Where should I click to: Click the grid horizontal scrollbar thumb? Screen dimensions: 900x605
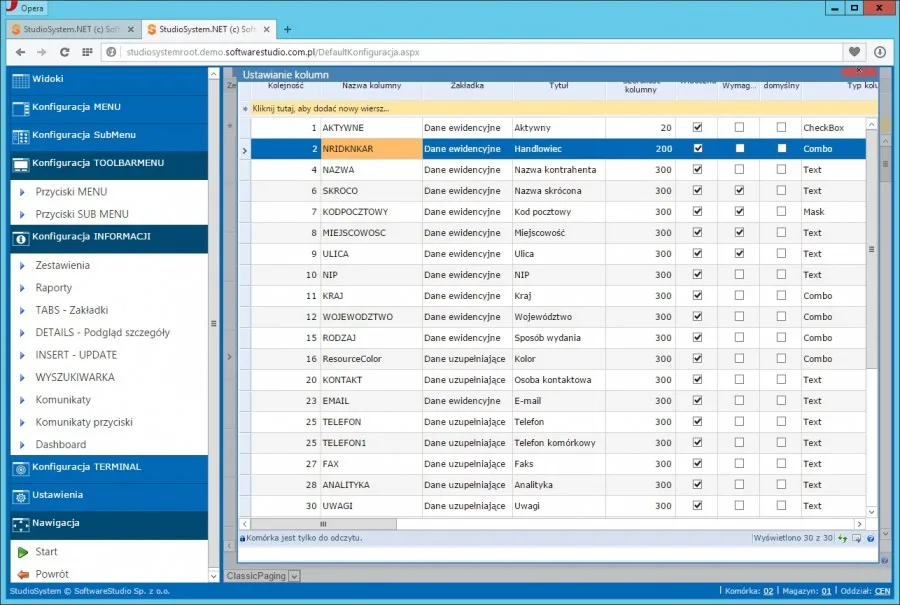[x=323, y=524]
